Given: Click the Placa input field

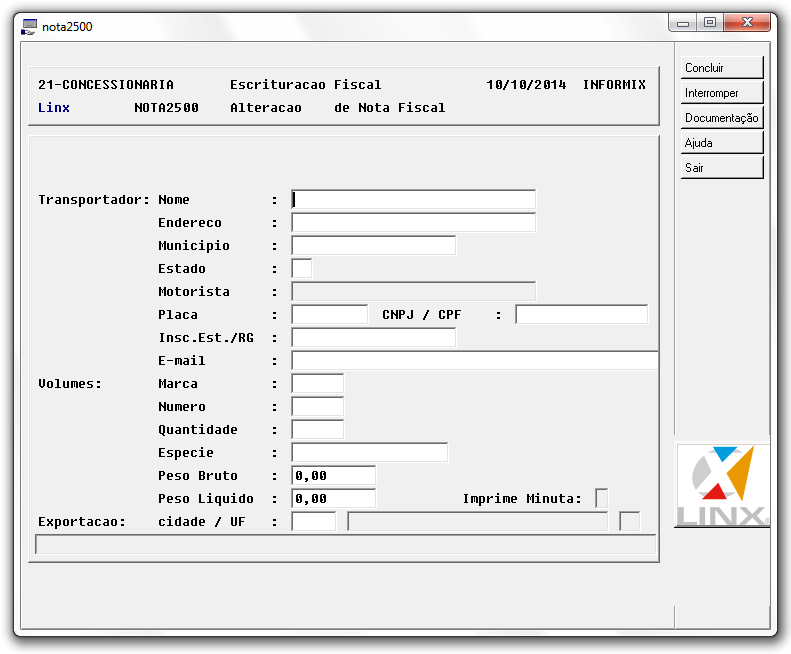Looking at the screenshot, I should tap(329, 314).
